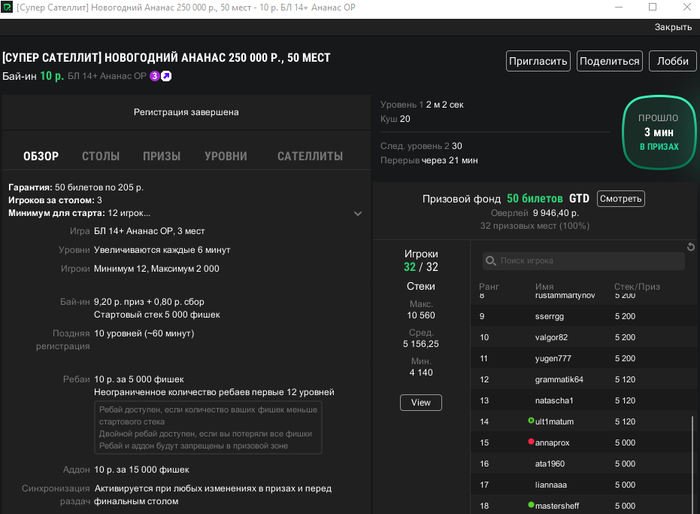This screenshot has height=514, width=700.
Task: Click Смотреть next to prize pool
Action: 620,198
